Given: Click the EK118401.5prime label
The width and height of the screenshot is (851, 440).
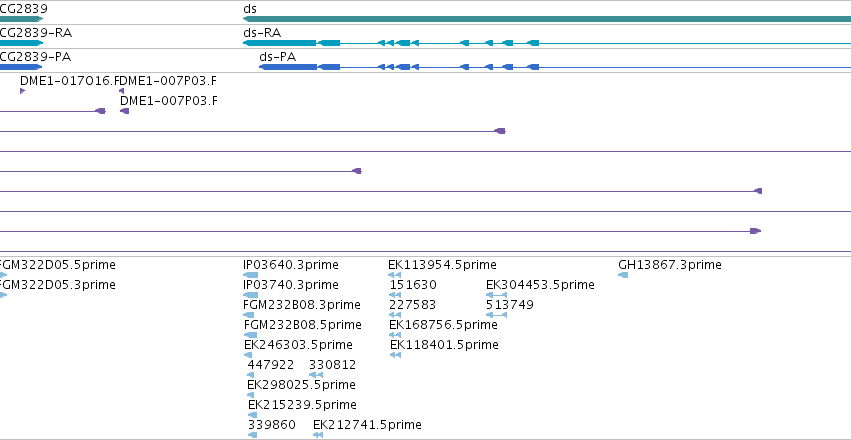Looking at the screenshot, I should [x=444, y=345].
